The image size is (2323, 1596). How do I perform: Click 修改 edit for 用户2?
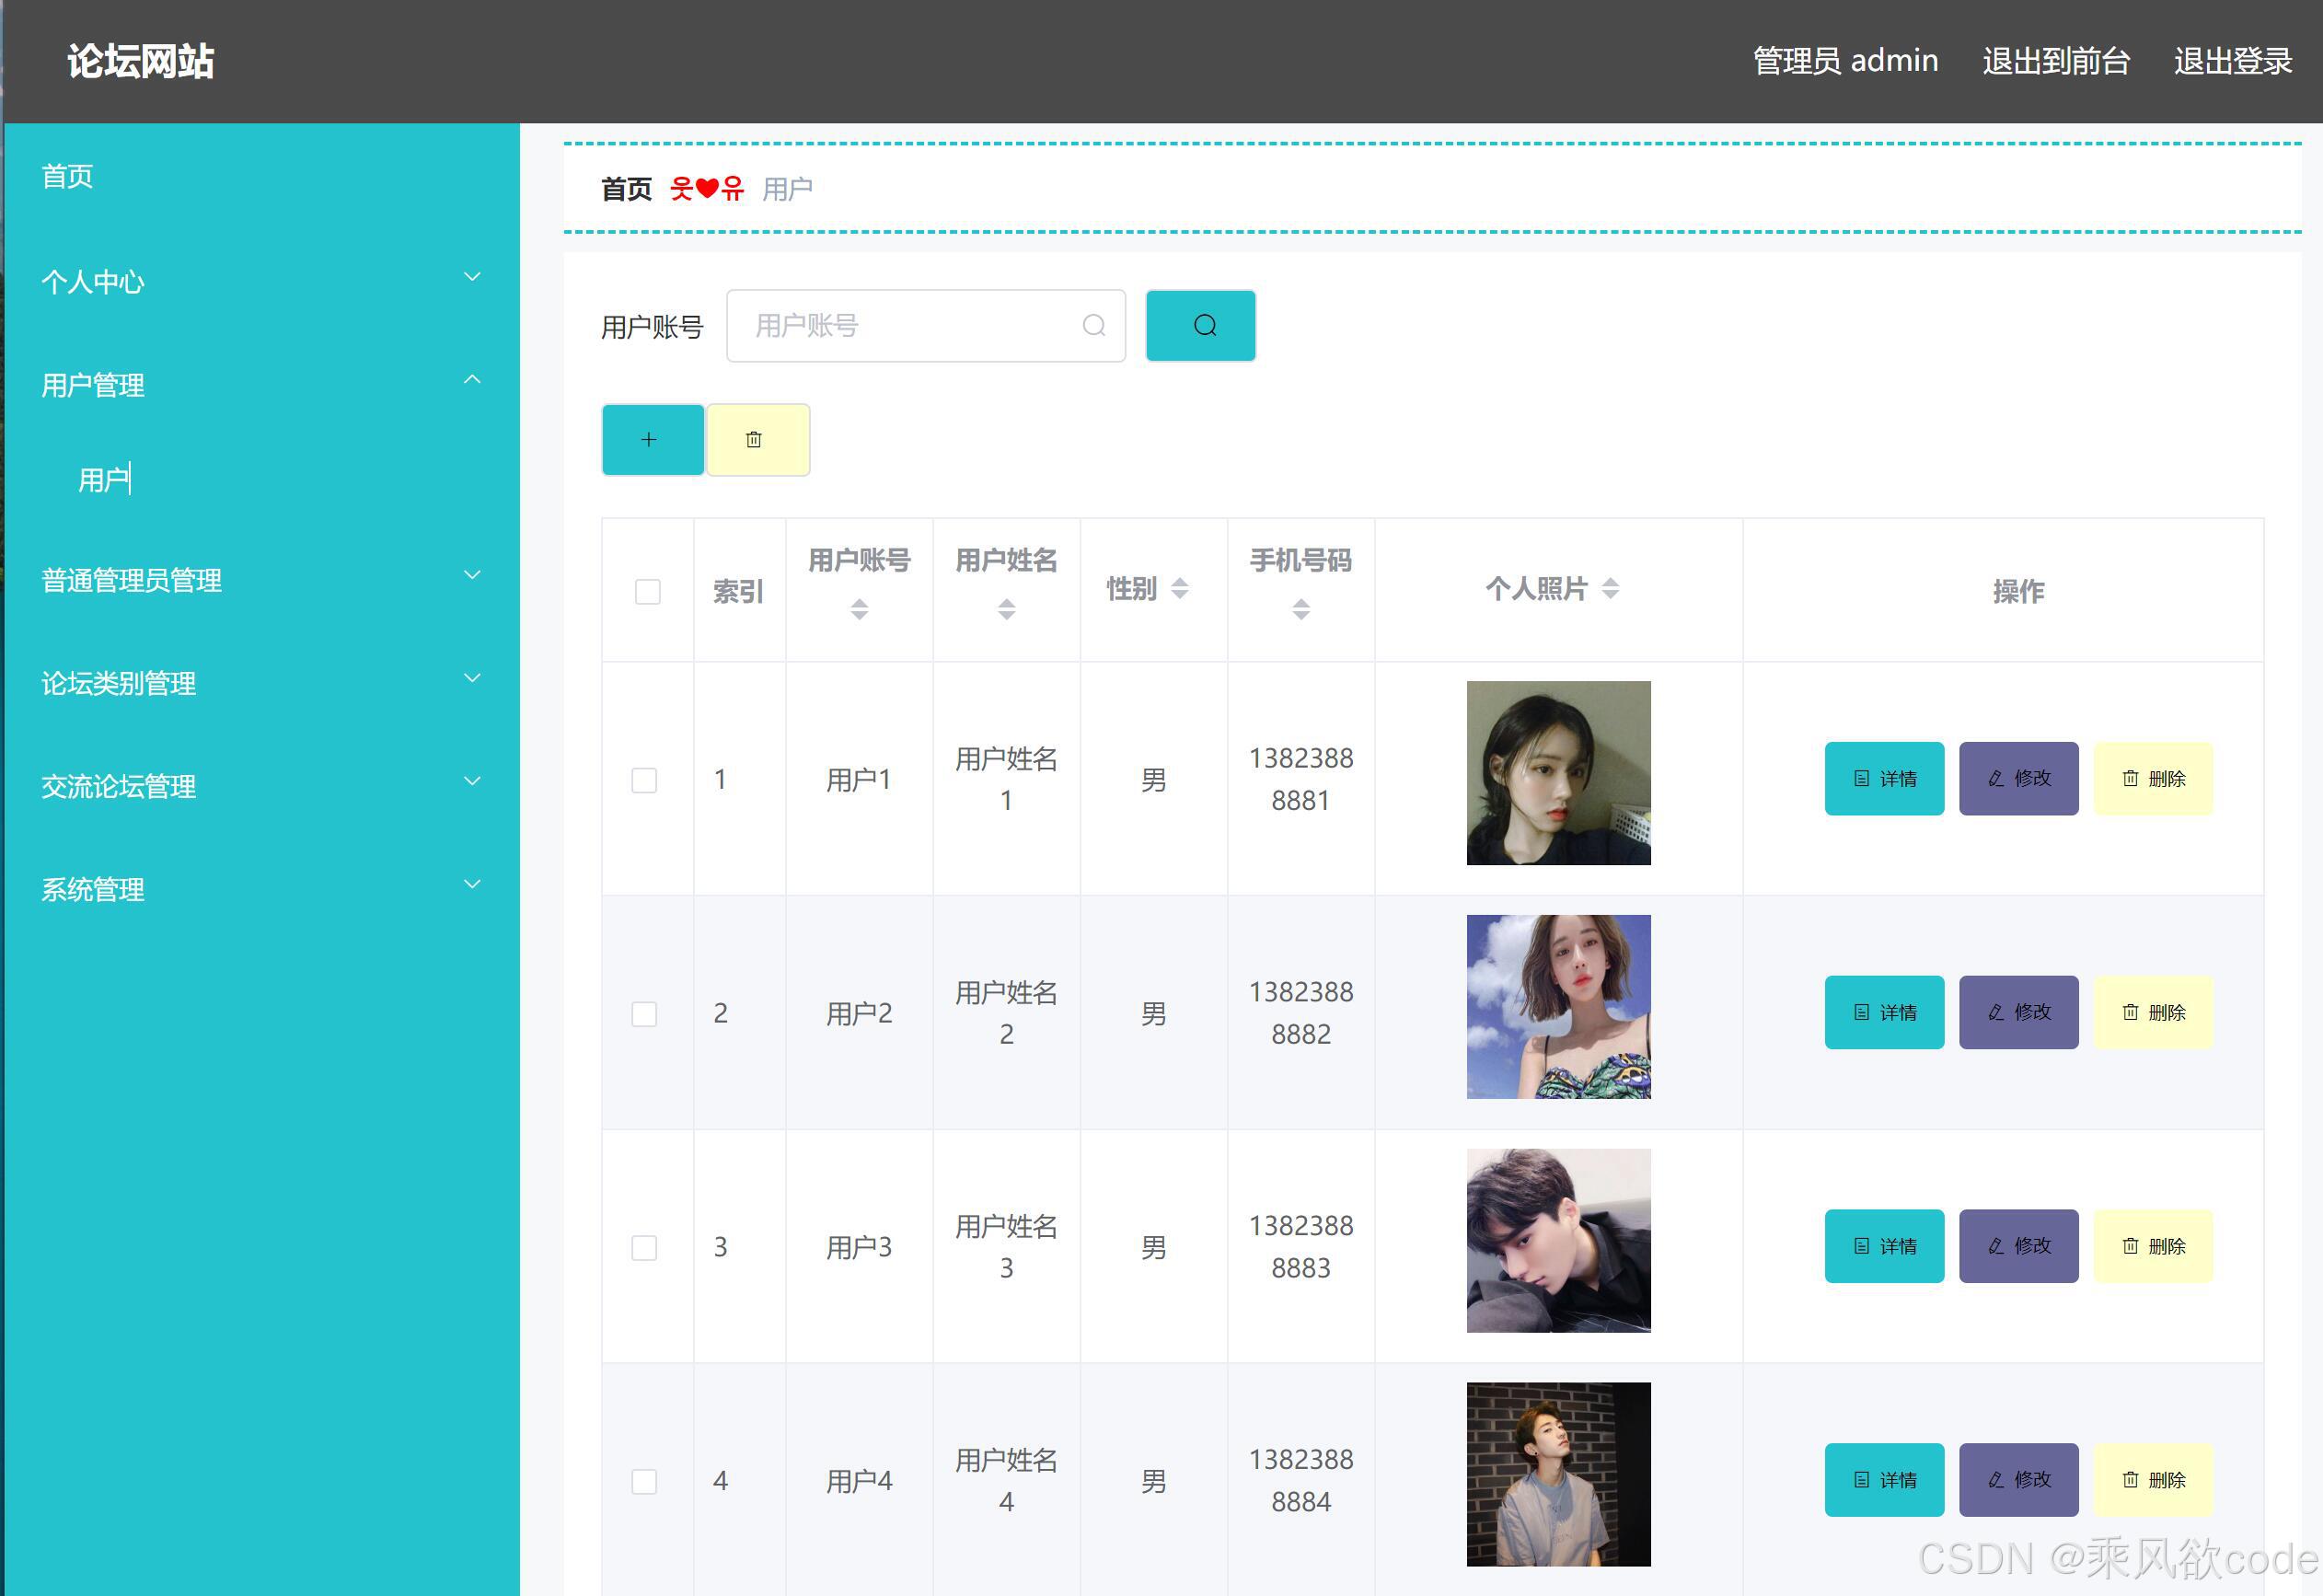pos(2017,1013)
